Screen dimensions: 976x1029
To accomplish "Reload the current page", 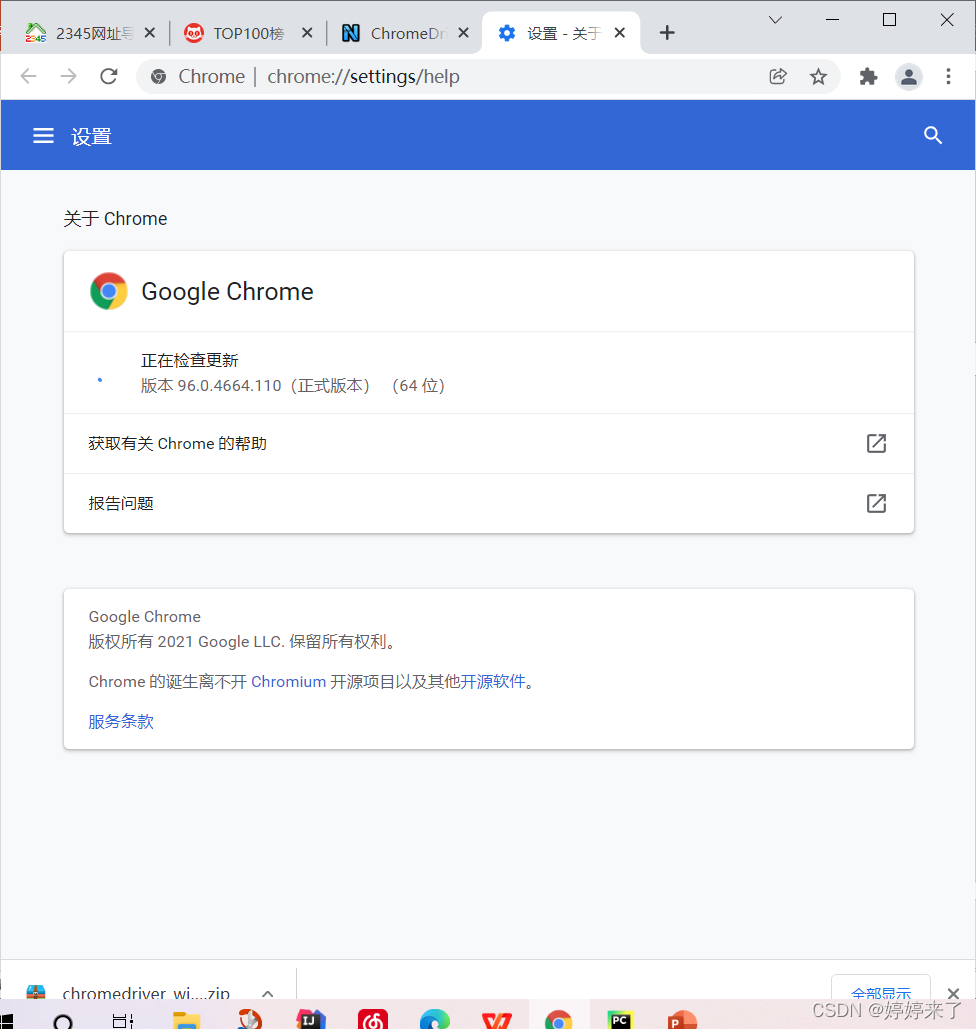I will [109, 76].
